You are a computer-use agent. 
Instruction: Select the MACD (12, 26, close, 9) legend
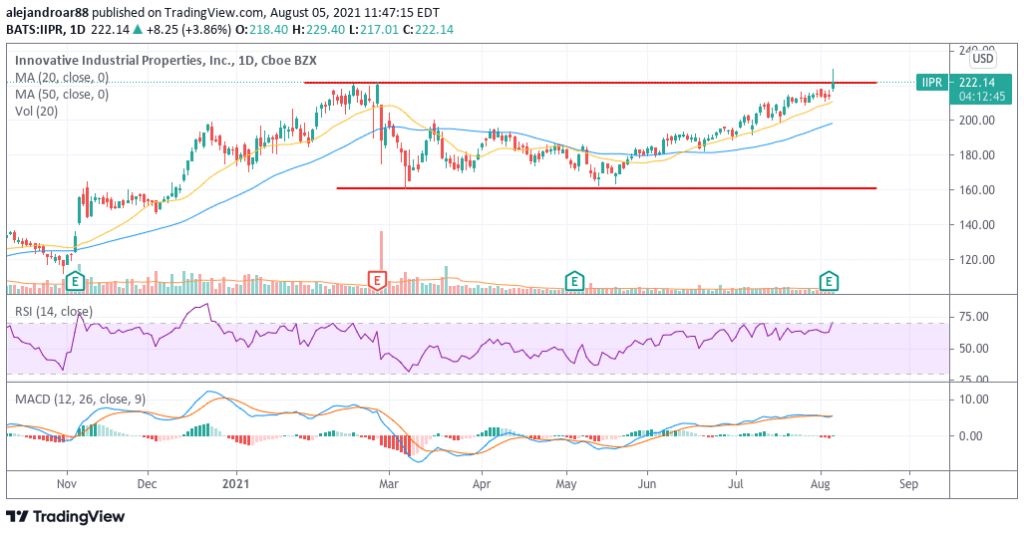tap(80, 398)
